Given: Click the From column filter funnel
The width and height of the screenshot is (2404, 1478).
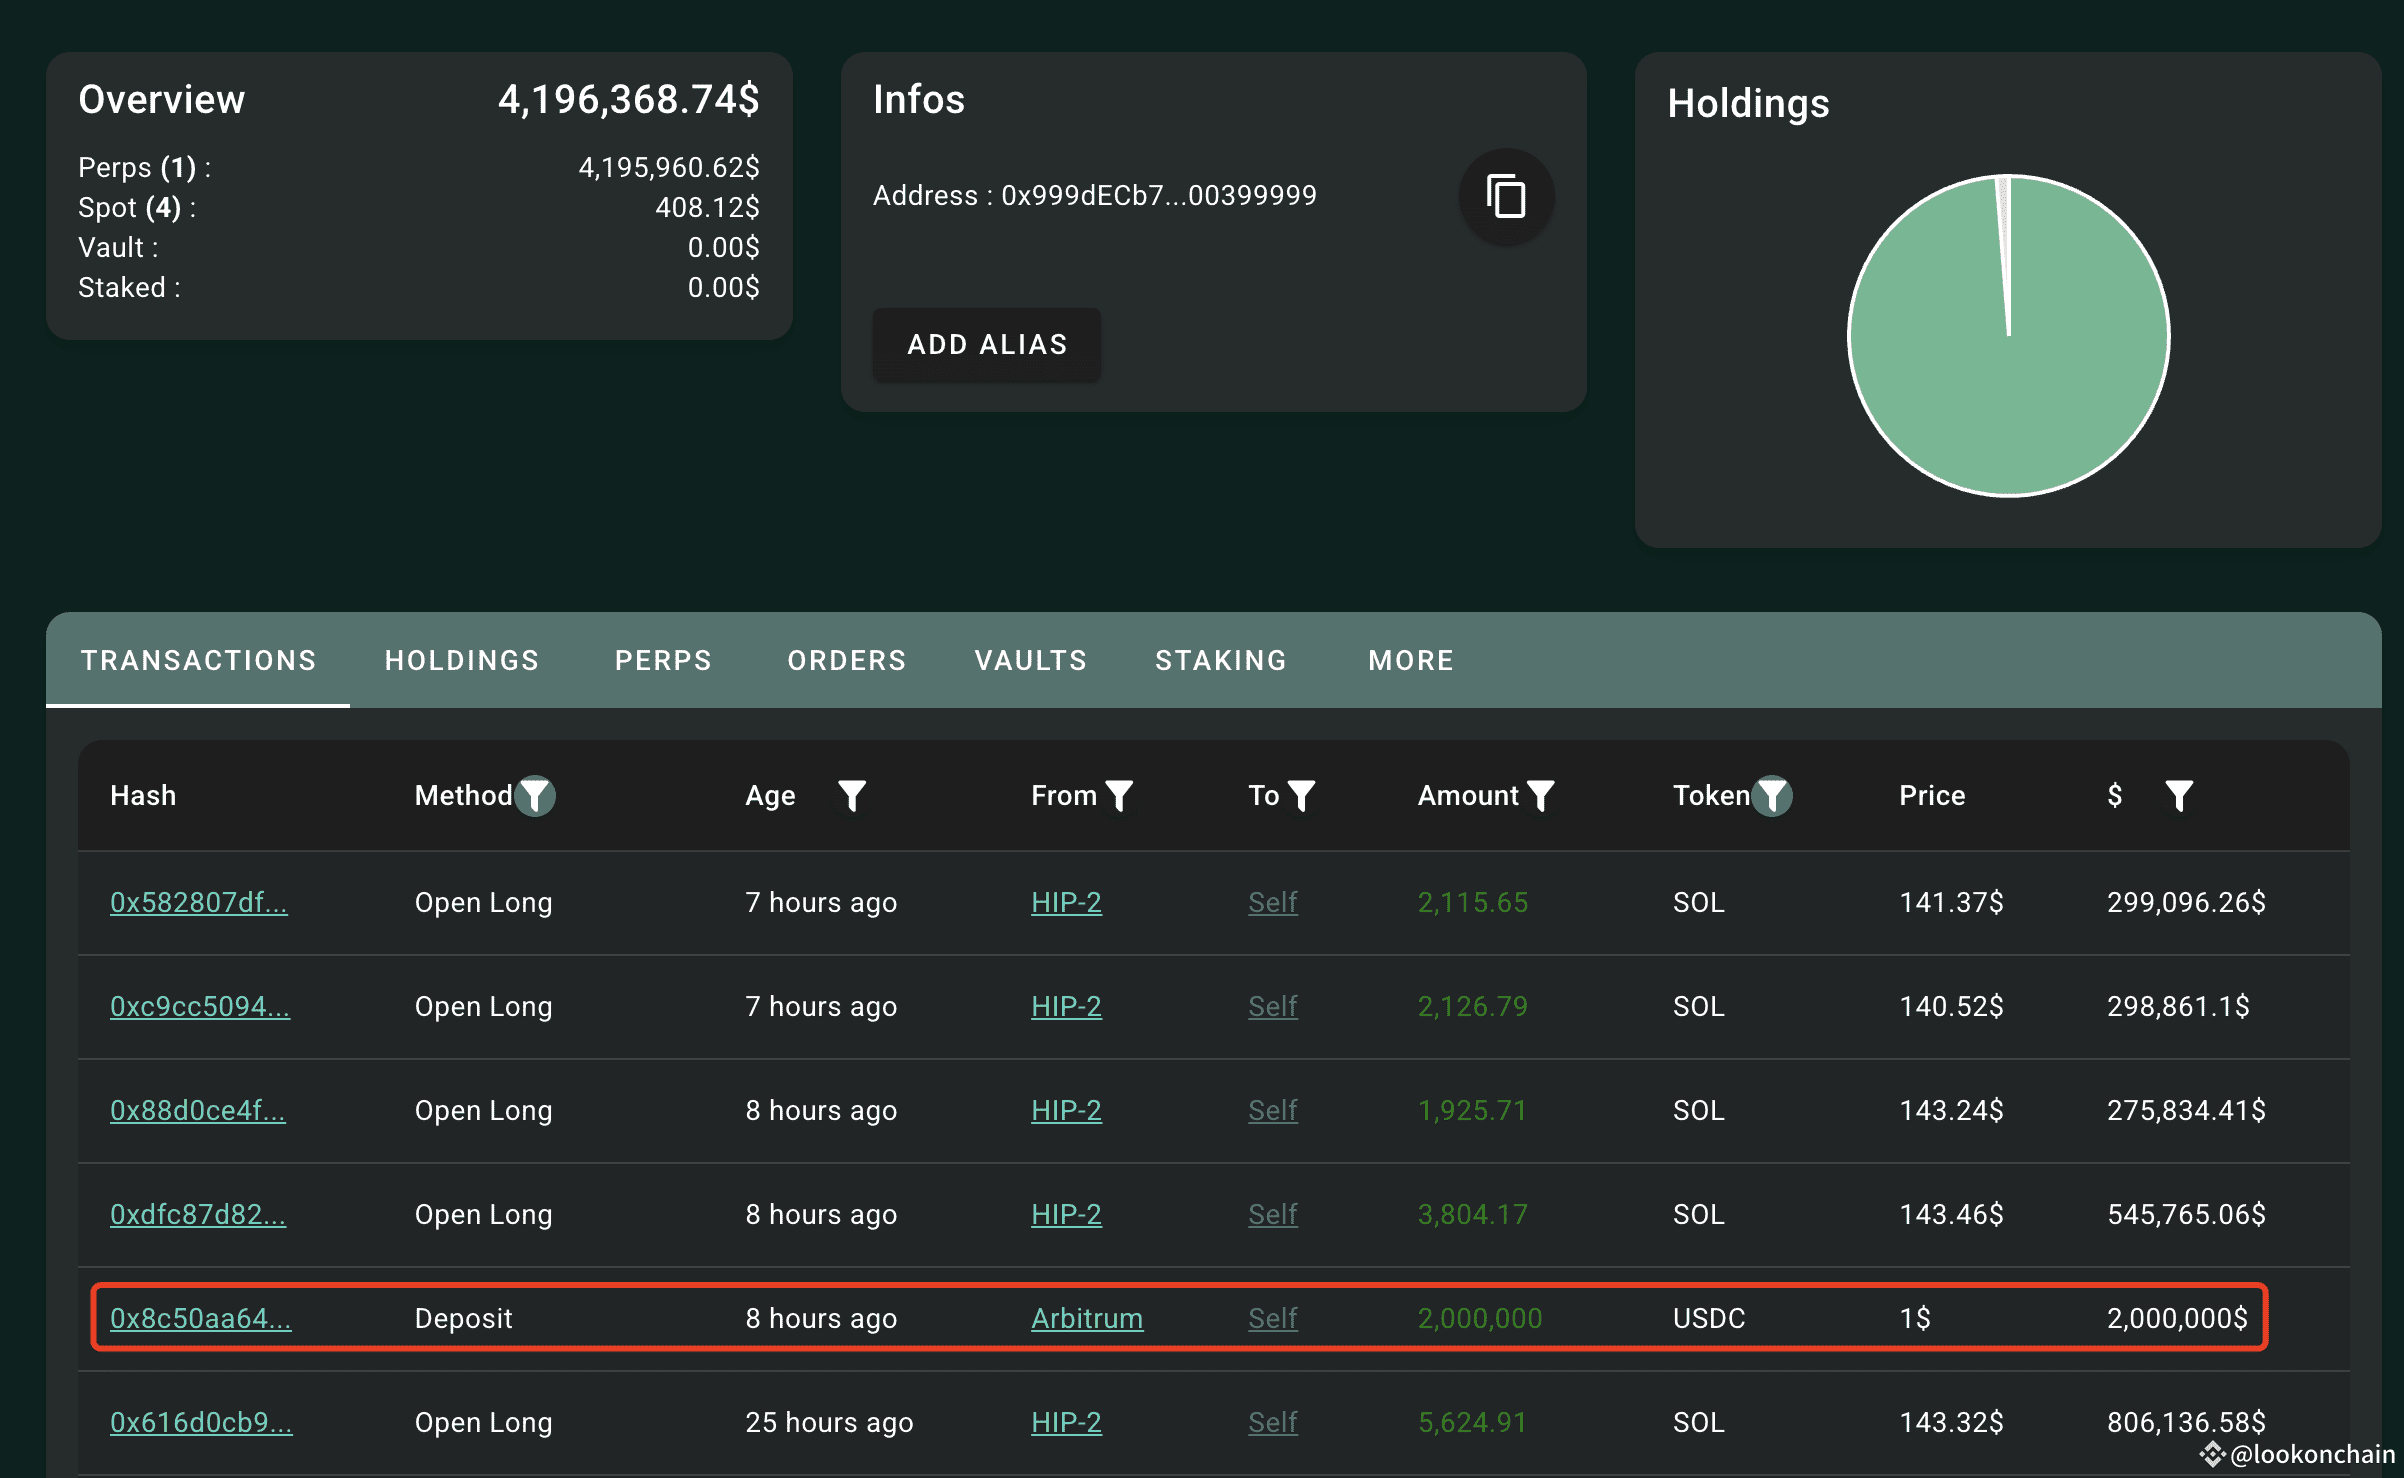Looking at the screenshot, I should click(1119, 796).
